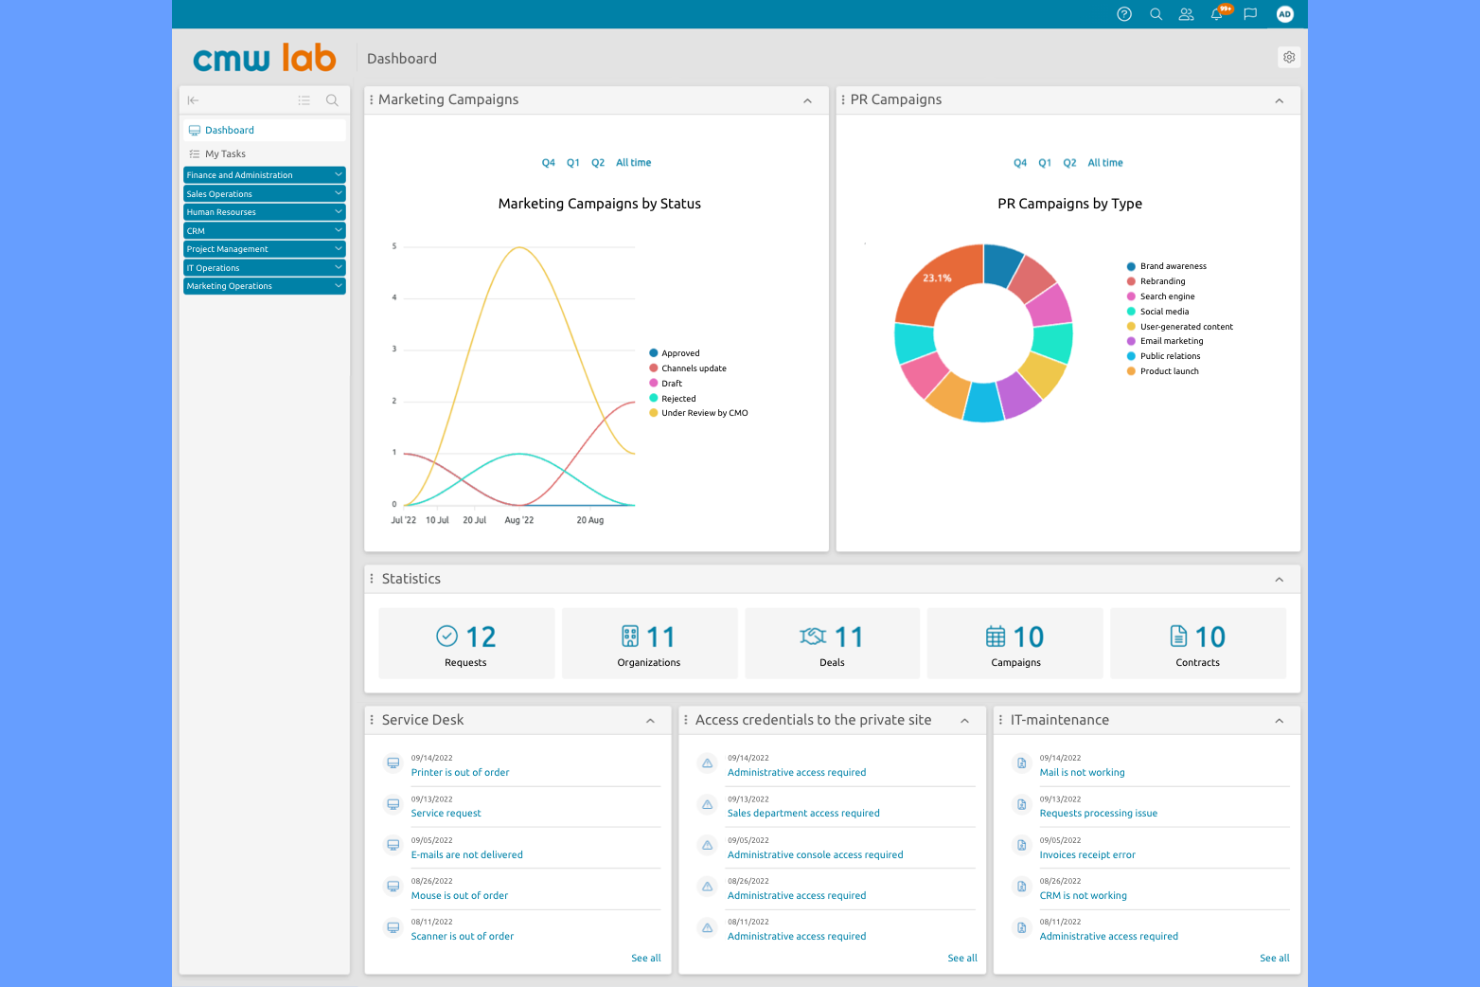This screenshot has width=1480, height=987.
Task: Switch to All time in Marketing Campaigns
Action: point(633,162)
